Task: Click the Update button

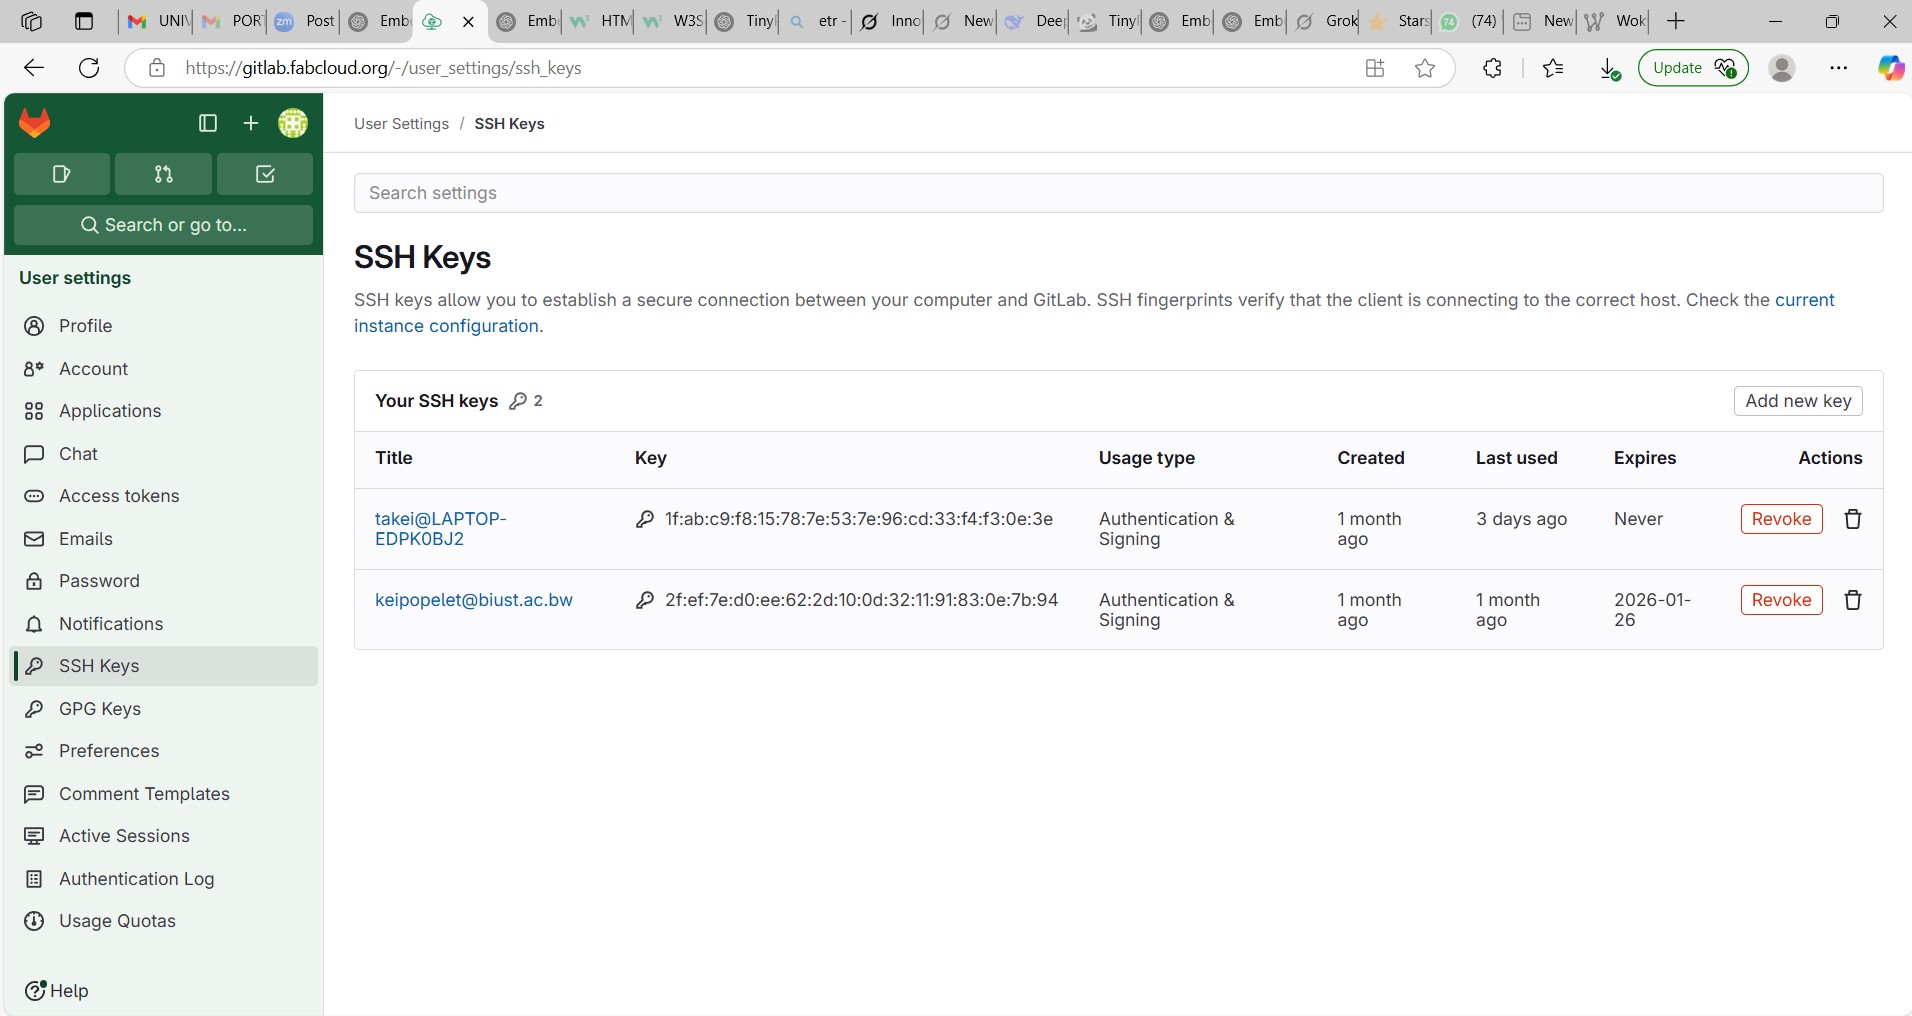Action: pyautogui.click(x=1693, y=68)
